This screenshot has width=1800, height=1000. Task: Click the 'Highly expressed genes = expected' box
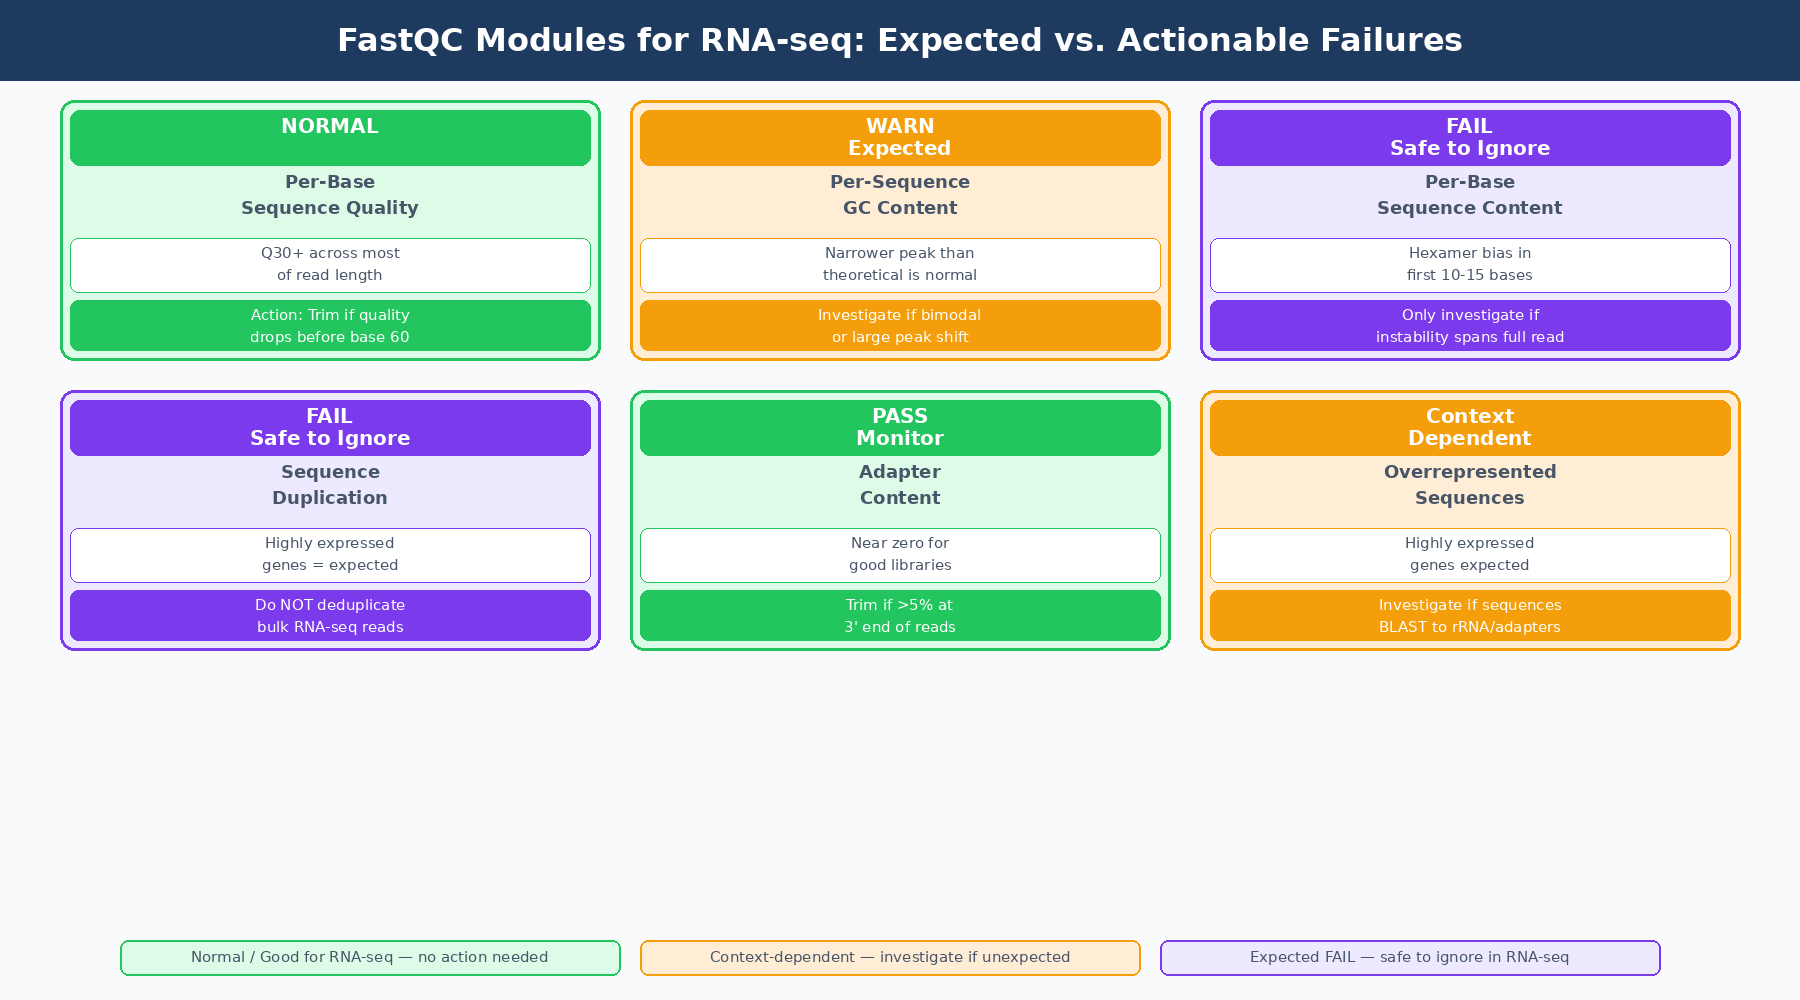point(329,554)
